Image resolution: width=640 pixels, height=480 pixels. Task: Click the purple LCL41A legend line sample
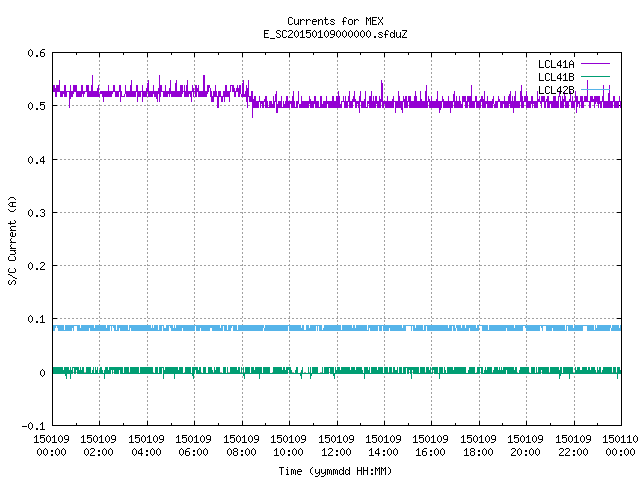(x=595, y=64)
